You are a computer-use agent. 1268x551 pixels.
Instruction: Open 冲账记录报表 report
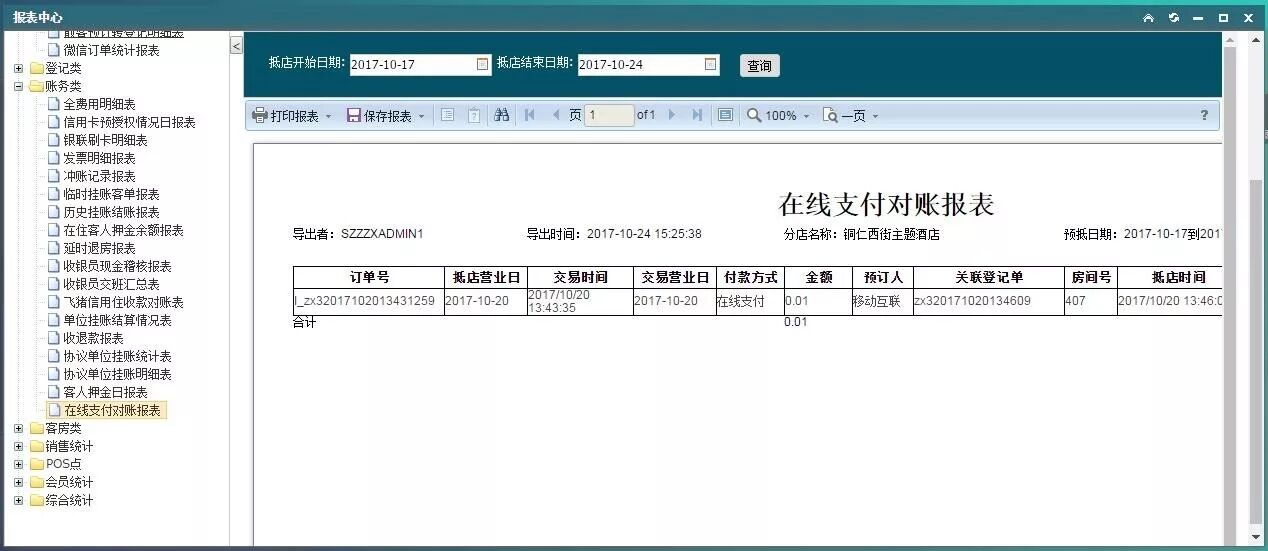click(x=99, y=176)
